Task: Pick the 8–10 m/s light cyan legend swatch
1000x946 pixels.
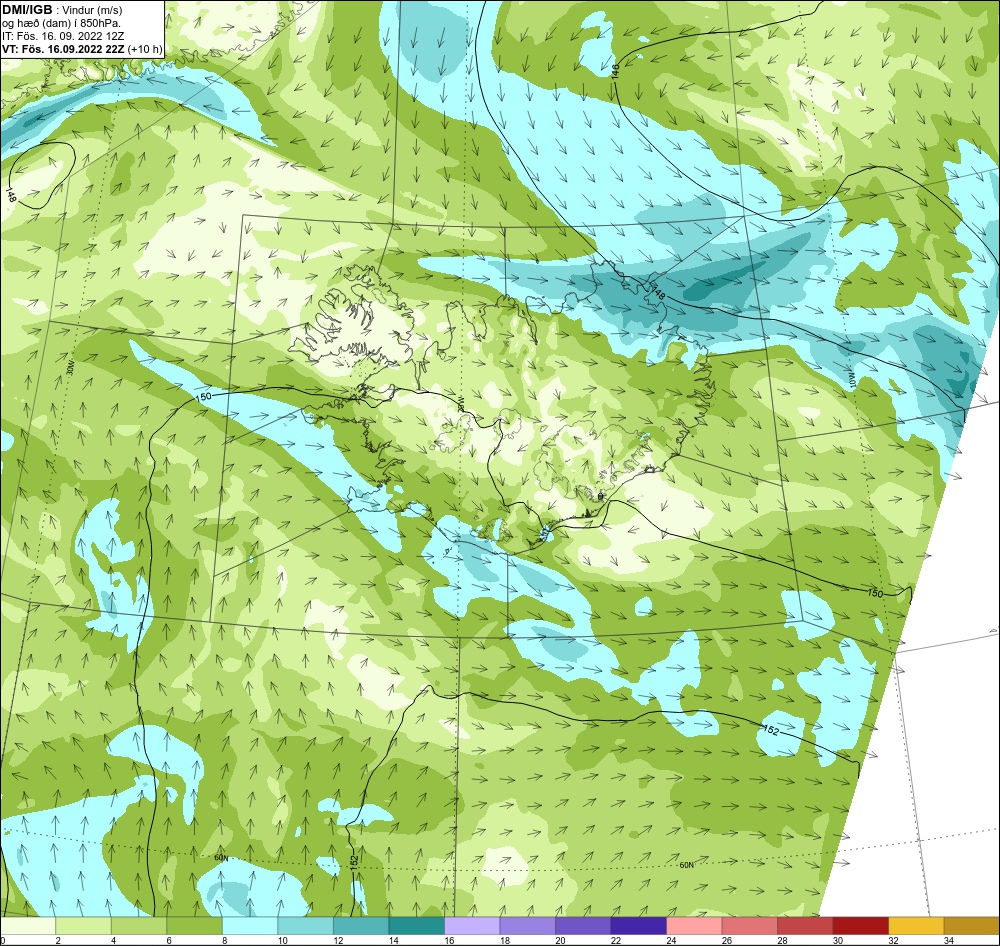Action: pyautogui.click(x=250, y=925)
